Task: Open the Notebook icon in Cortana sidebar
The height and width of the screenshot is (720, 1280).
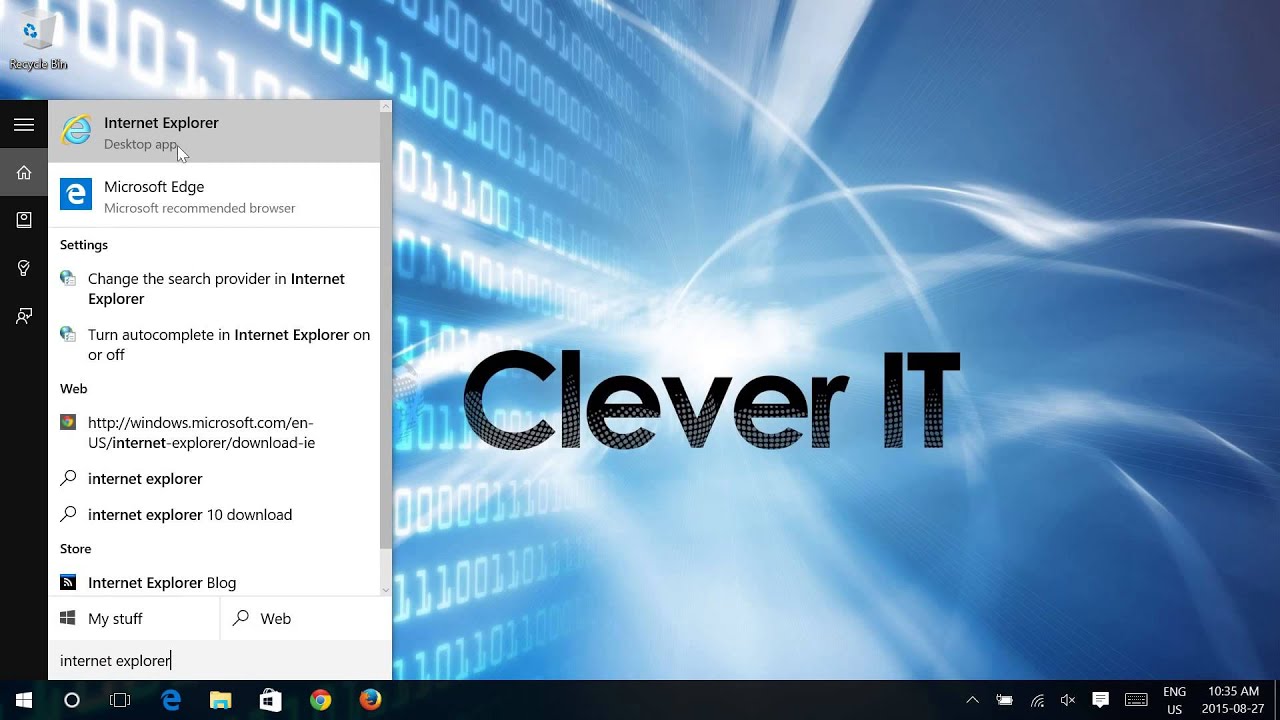Action: click(x=24, y=220)
